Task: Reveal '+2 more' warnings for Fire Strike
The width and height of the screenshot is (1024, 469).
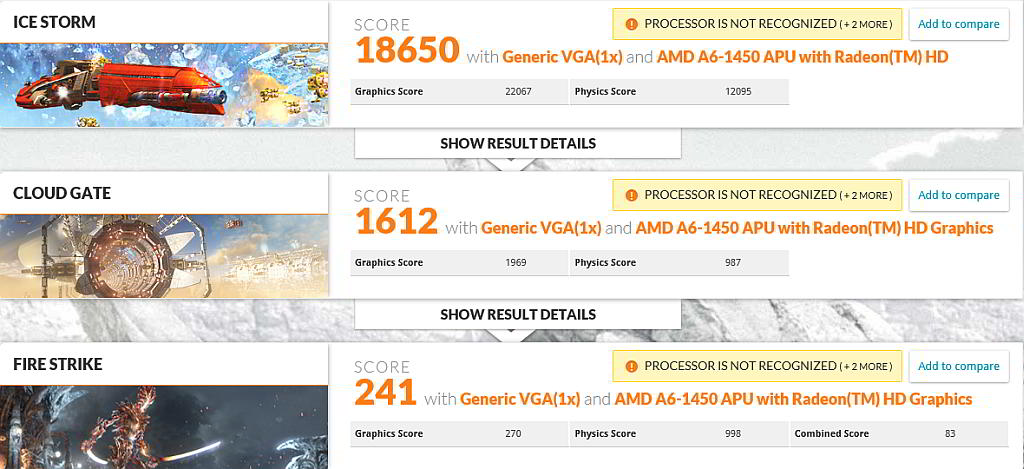Action: 866,366
